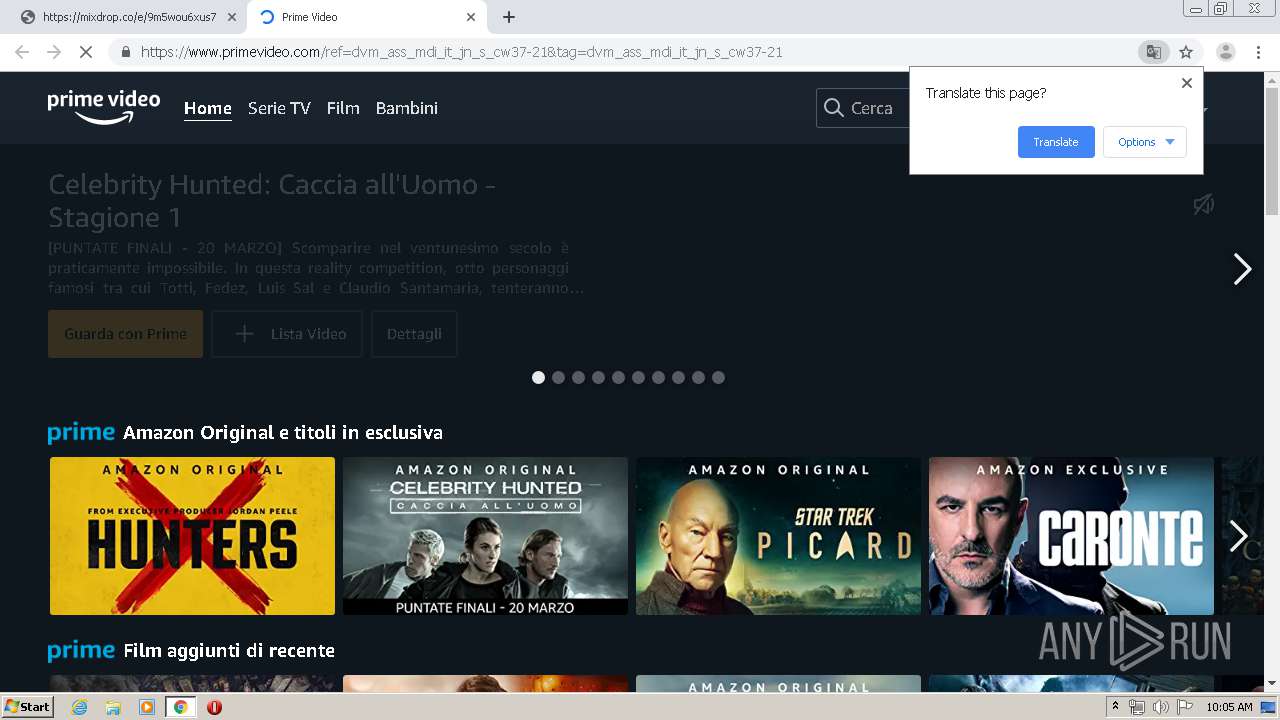The width and height of the screenshot is (1280, 720).
Task: Select first carousel dot
Action: pos(538,377)
